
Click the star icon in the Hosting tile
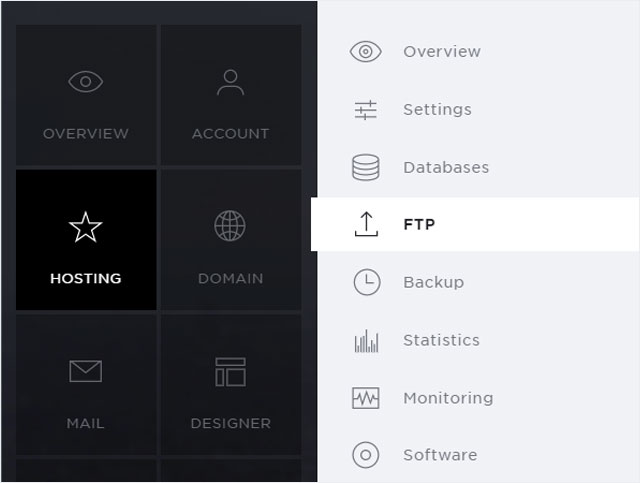[x=85, y=227]
